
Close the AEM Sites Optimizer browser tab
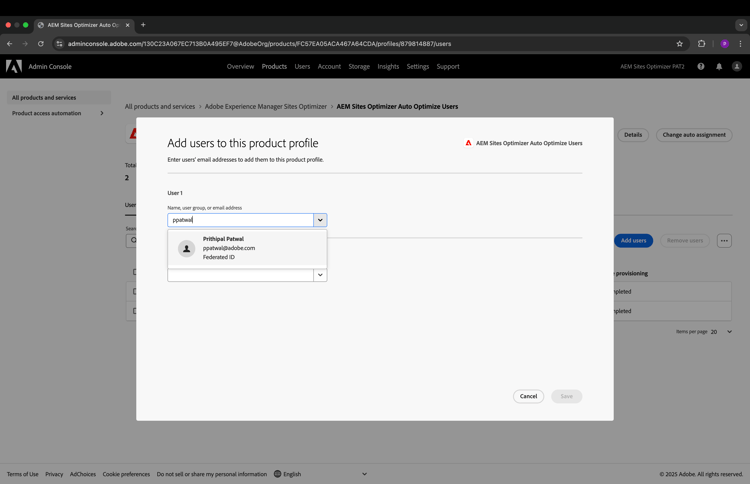[x=128, y=25]
